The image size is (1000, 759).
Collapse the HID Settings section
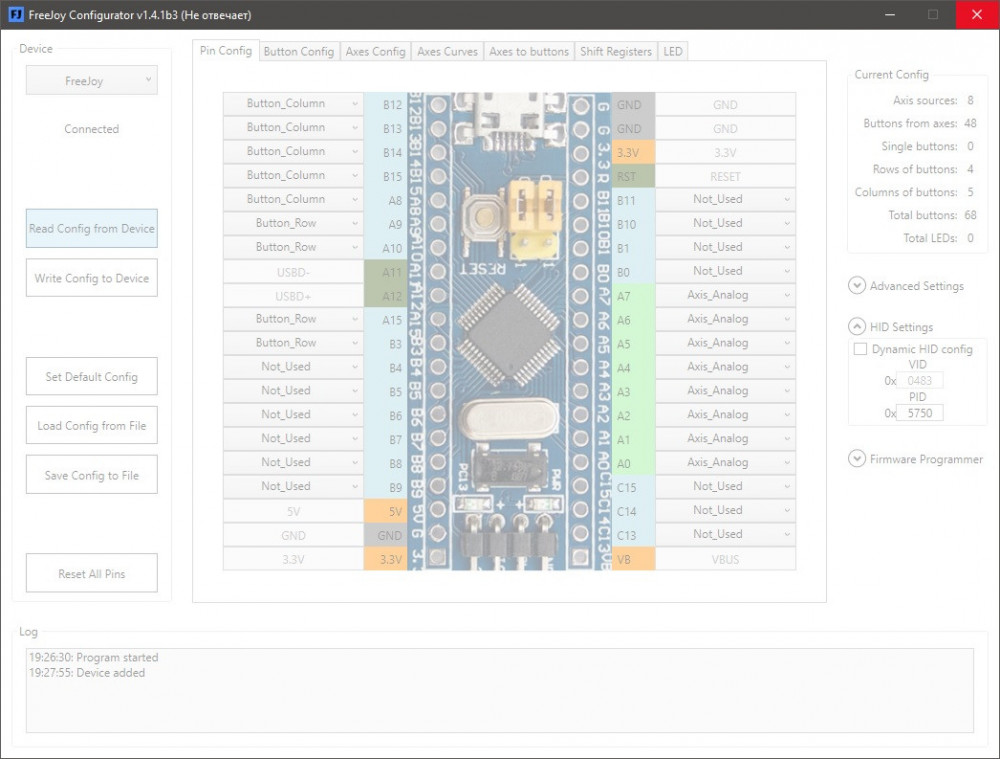[x=857, y=327]
